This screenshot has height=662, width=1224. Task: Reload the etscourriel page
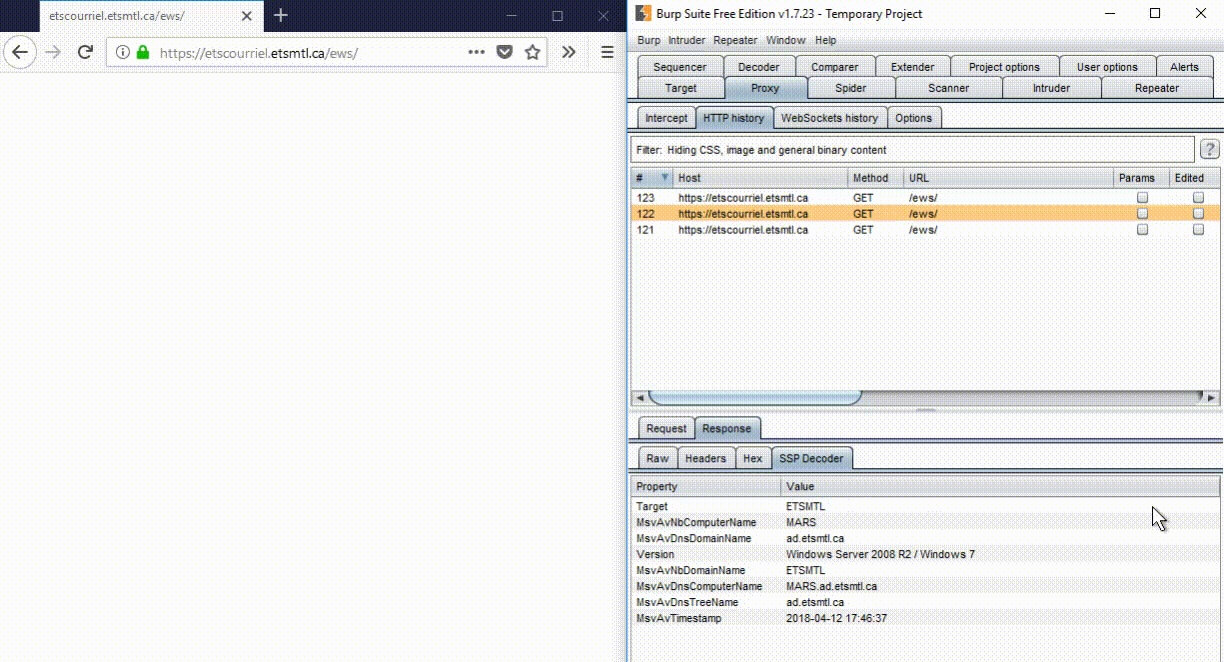coord(86,52)
